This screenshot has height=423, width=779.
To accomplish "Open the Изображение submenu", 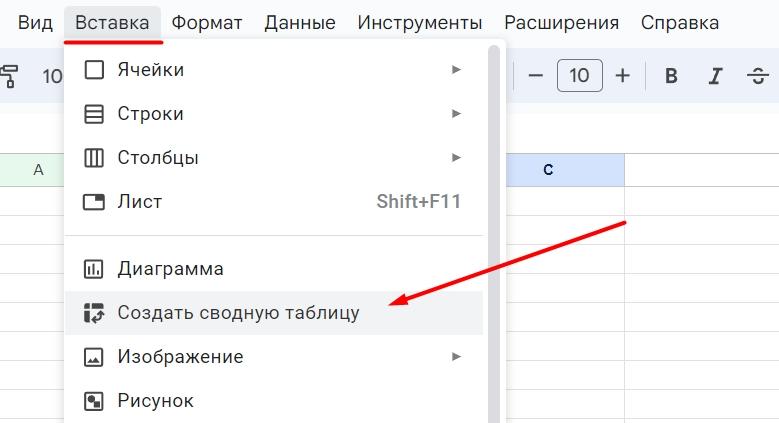I will 272,357.
